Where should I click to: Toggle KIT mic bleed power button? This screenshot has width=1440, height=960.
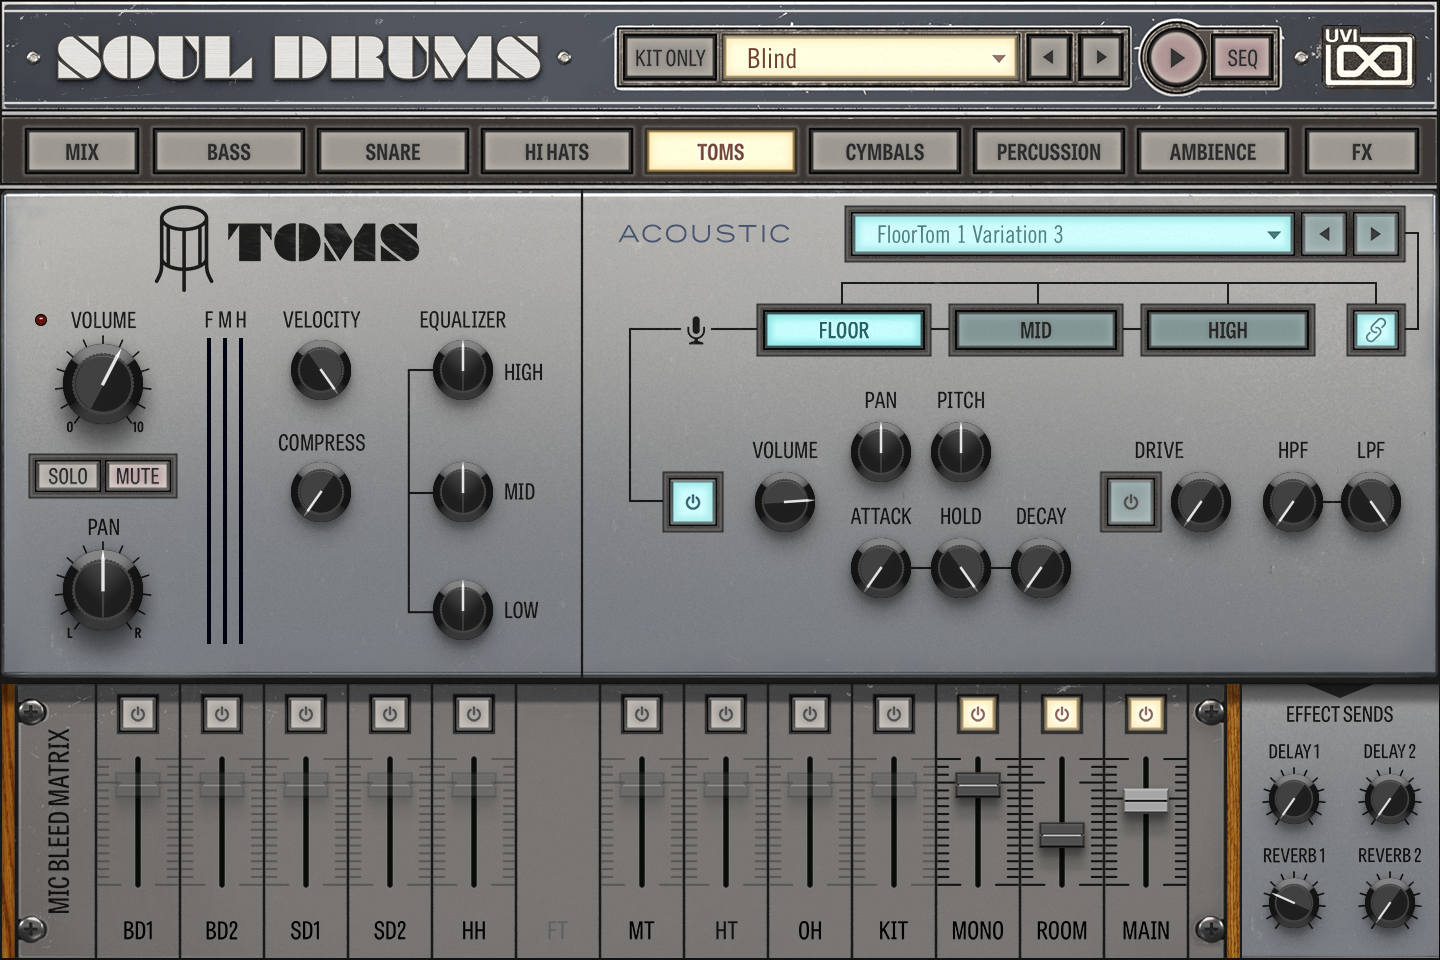tap(894, 714)
